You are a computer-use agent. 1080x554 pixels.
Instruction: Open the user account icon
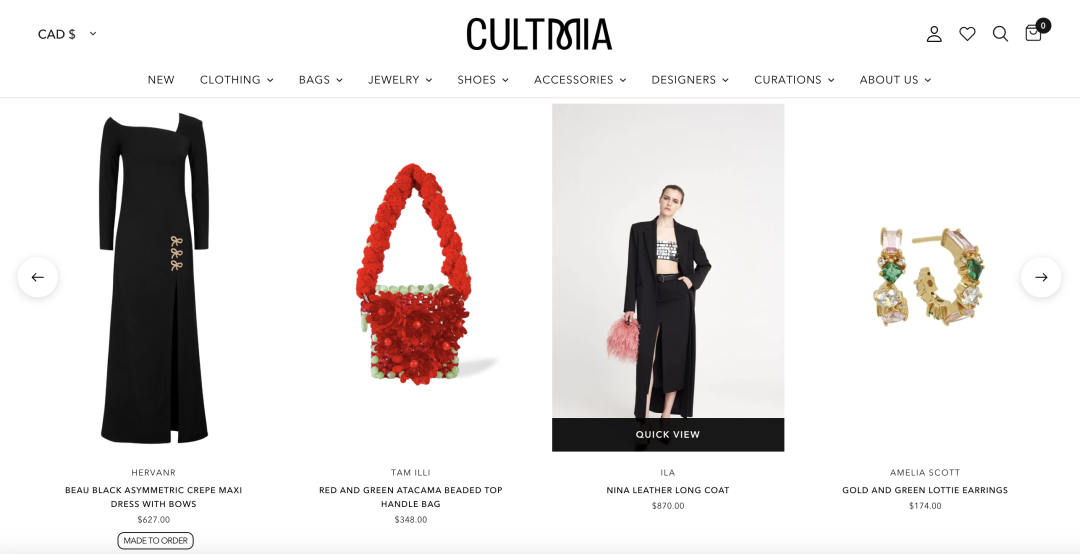(x=934, y=34)
